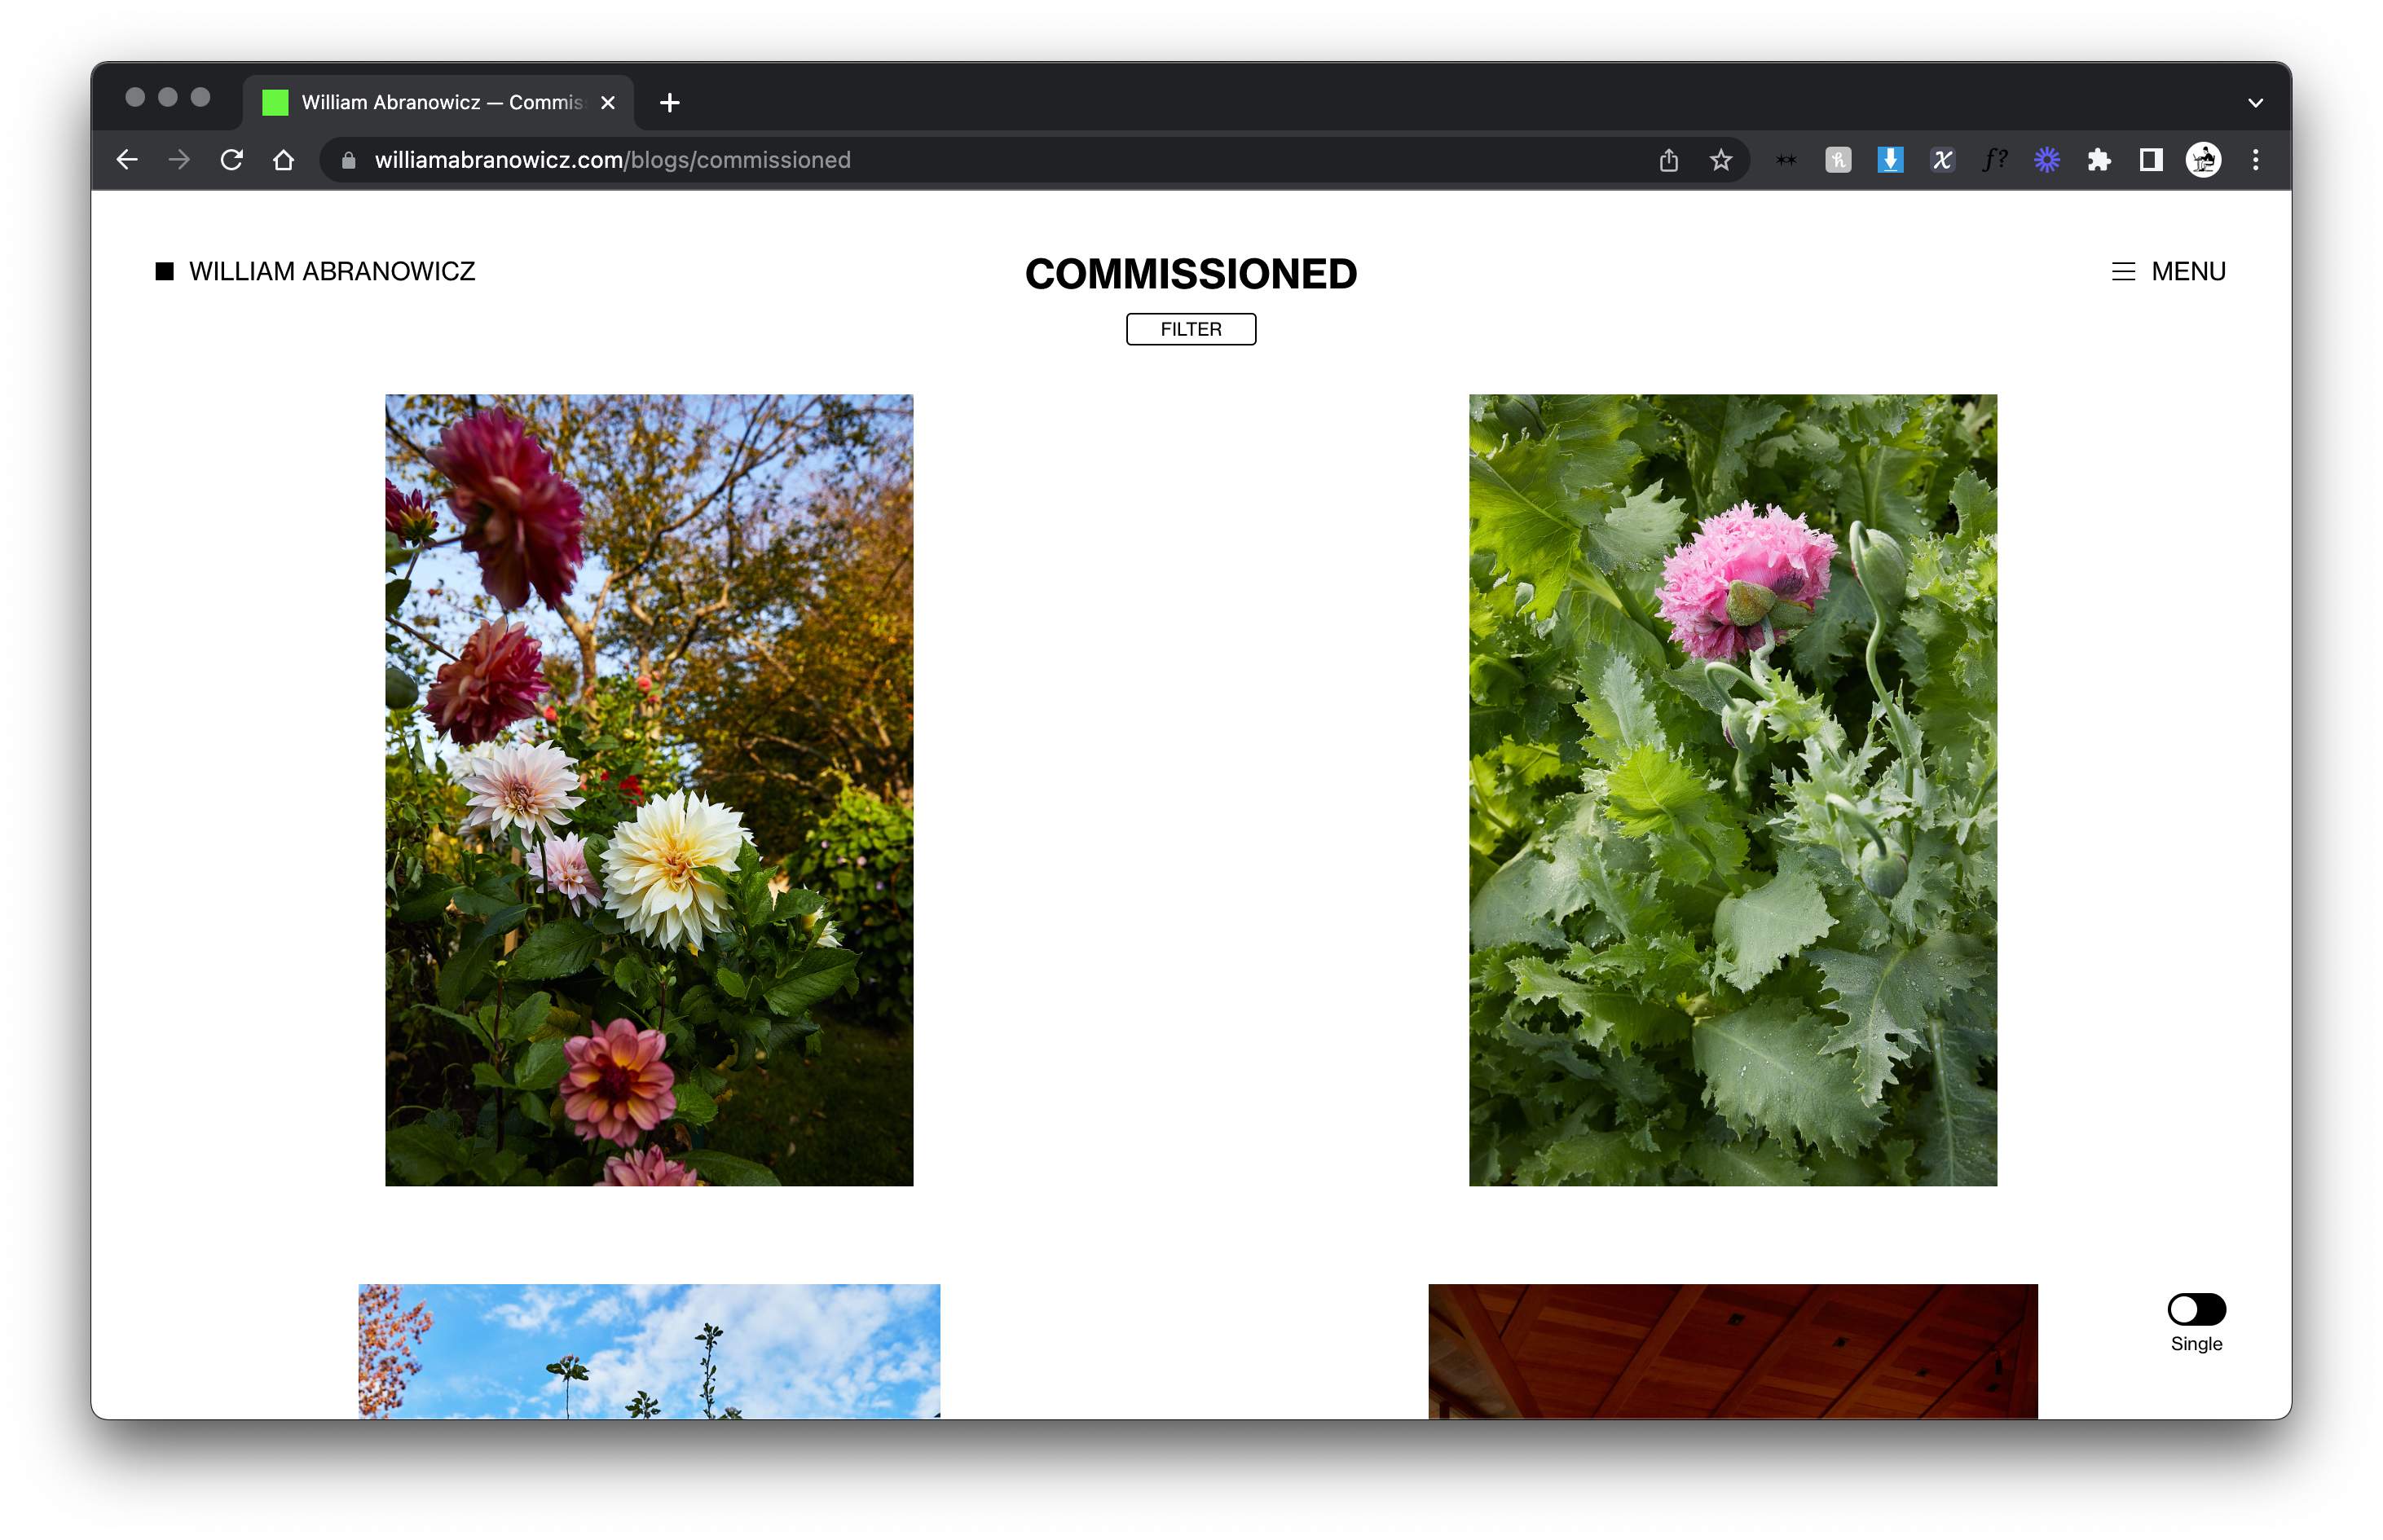This screenshot has height=1540, width=2383.
Task: Open the pink poppy photo thumbnail
Action: point(1732,790)
